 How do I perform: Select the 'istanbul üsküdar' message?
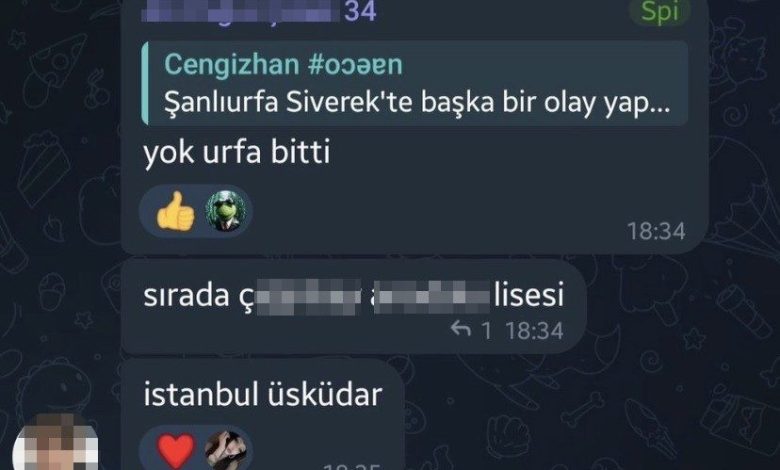(x=263, y=394)
